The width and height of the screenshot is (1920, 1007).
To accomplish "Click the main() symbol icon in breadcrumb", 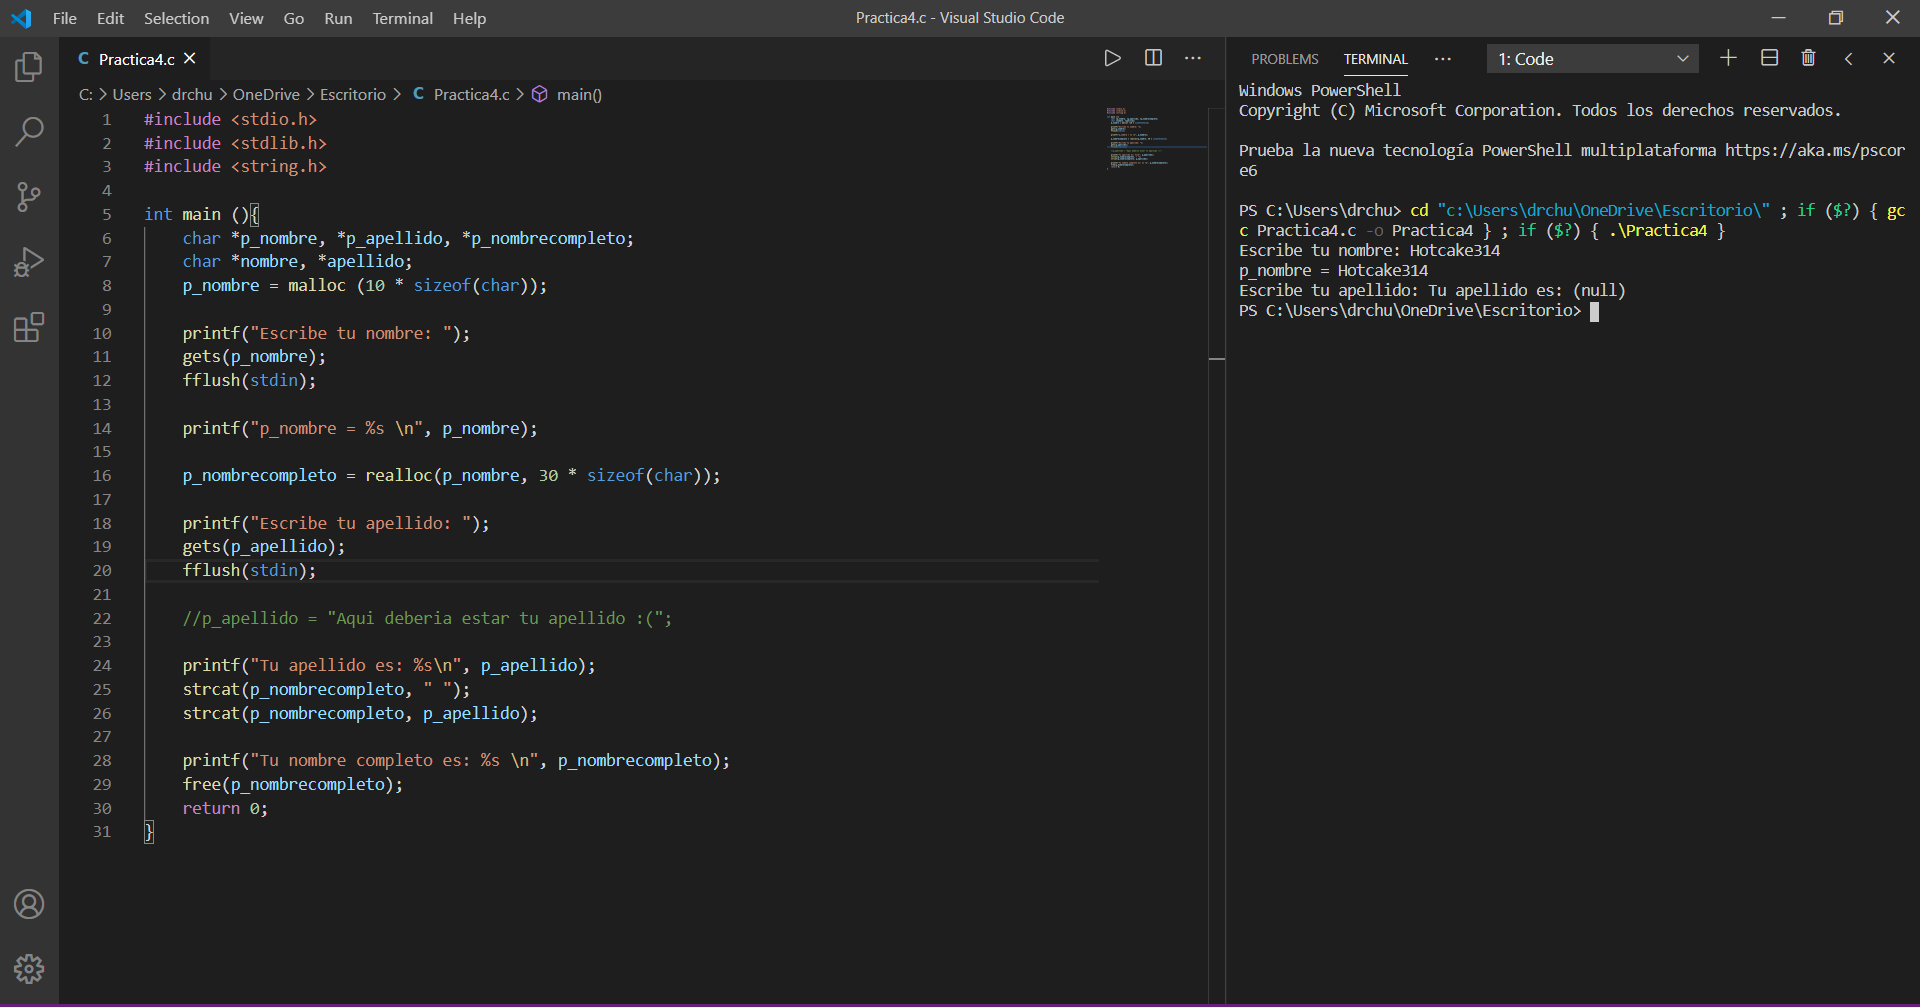I will point(540,94).
